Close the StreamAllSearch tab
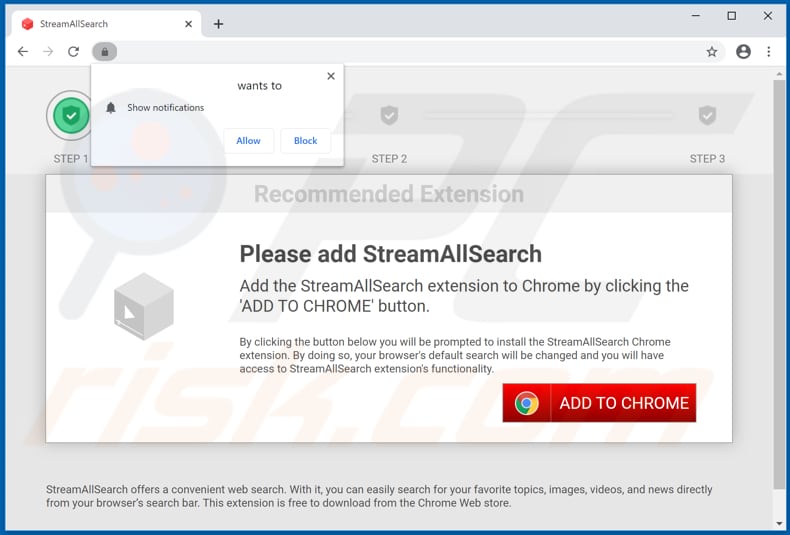Screen dimensions: 790x535 [x=188, y=24]
